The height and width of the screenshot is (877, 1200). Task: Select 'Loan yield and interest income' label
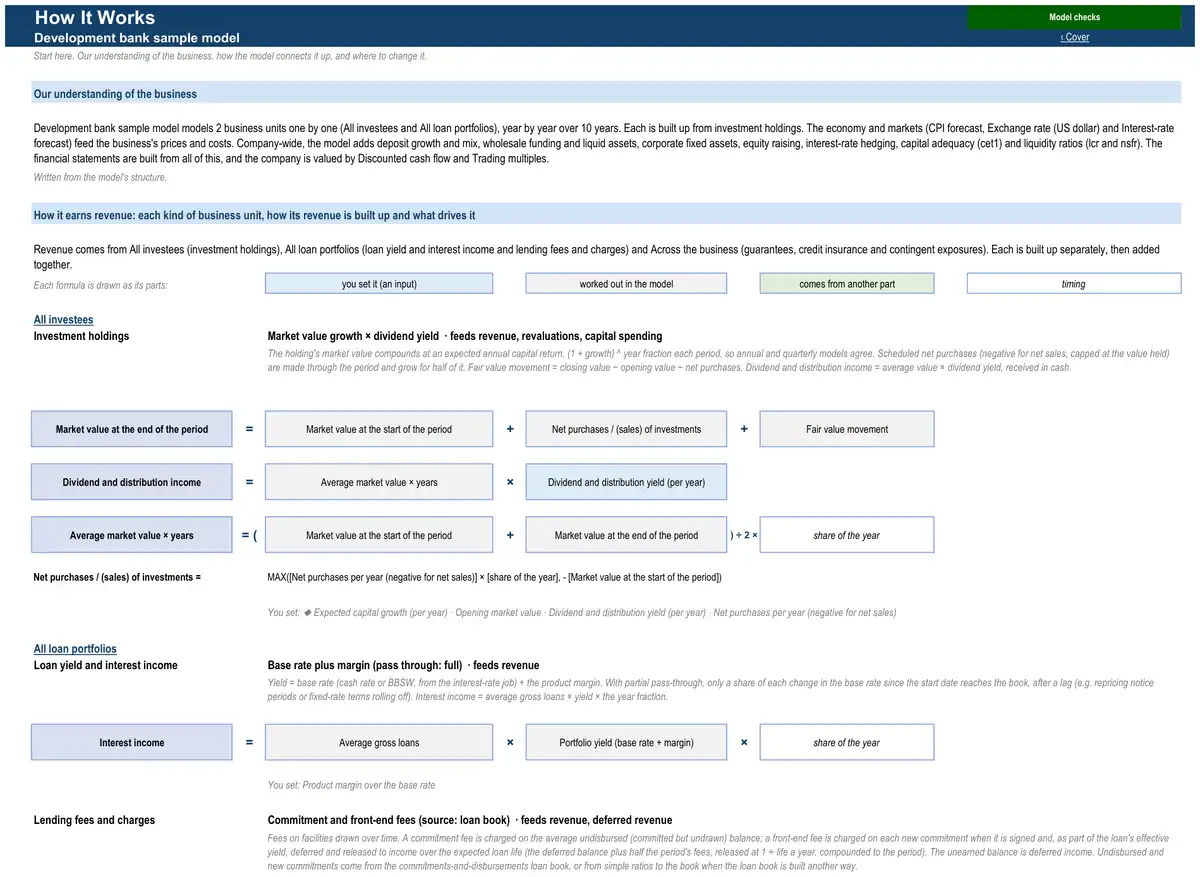106,665
